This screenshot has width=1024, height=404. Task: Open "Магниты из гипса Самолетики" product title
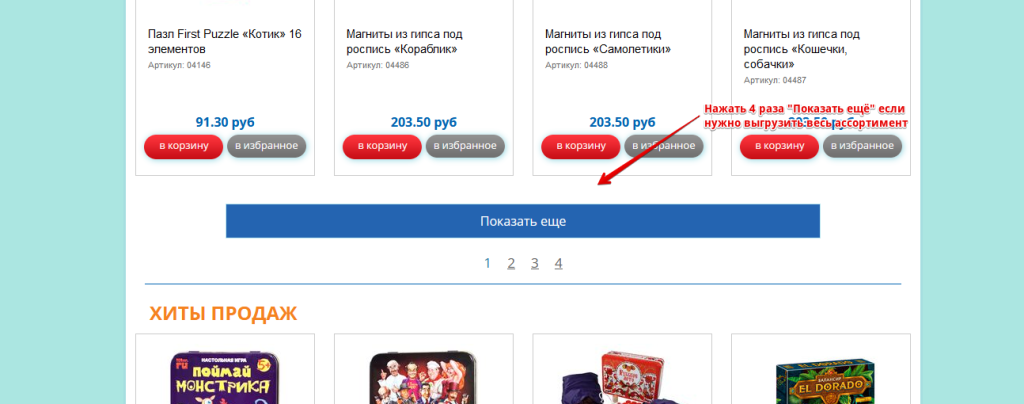(x=608, y=41)
